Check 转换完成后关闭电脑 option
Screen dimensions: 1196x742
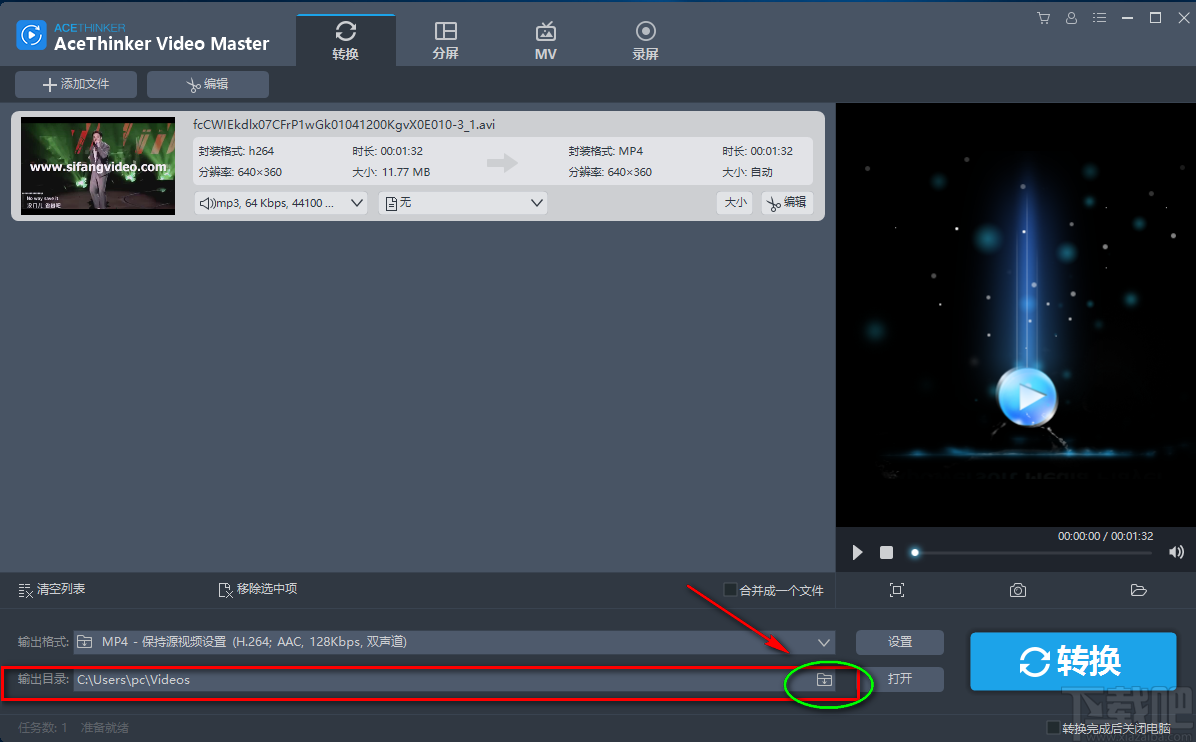point(1052,727)
